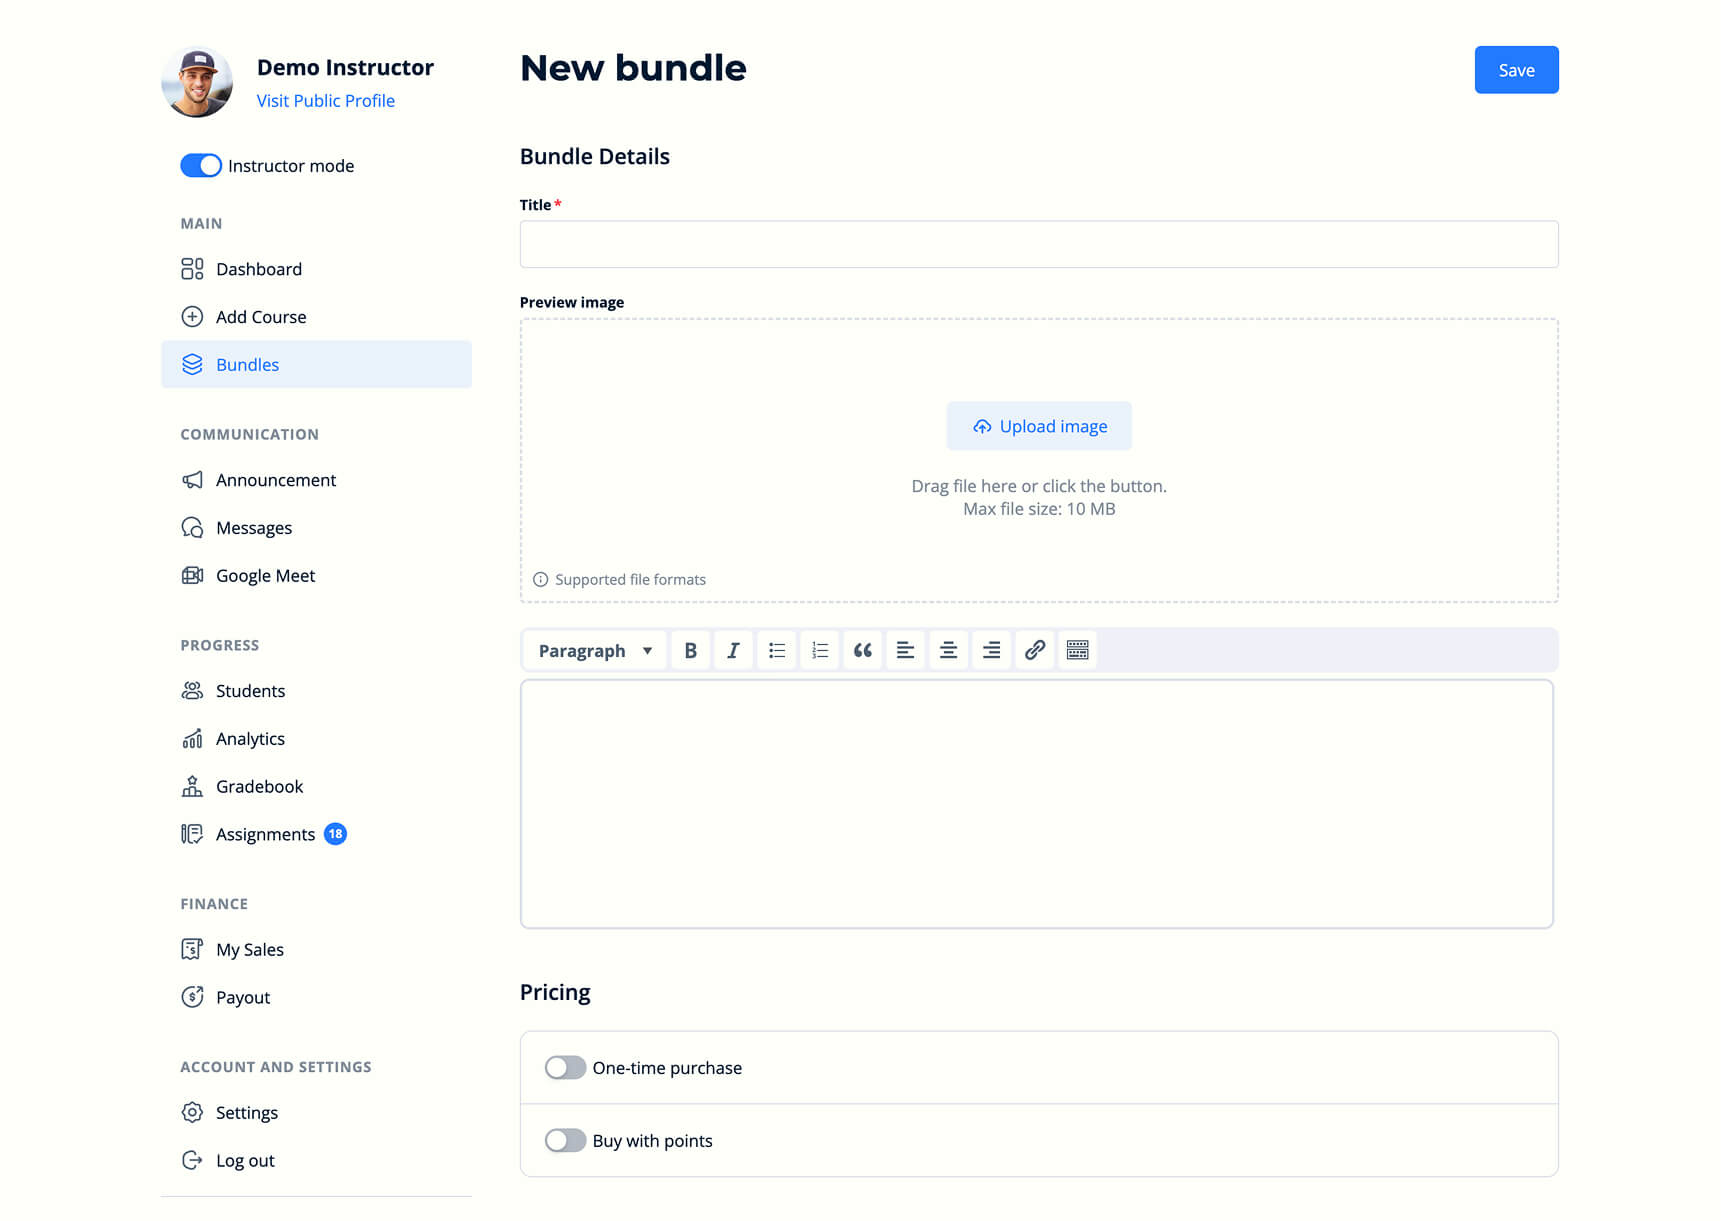Image resolution: width=1721 pixels, height=1221 pixels.
Task: Click the bundle Title input field
Action: 1039,244
